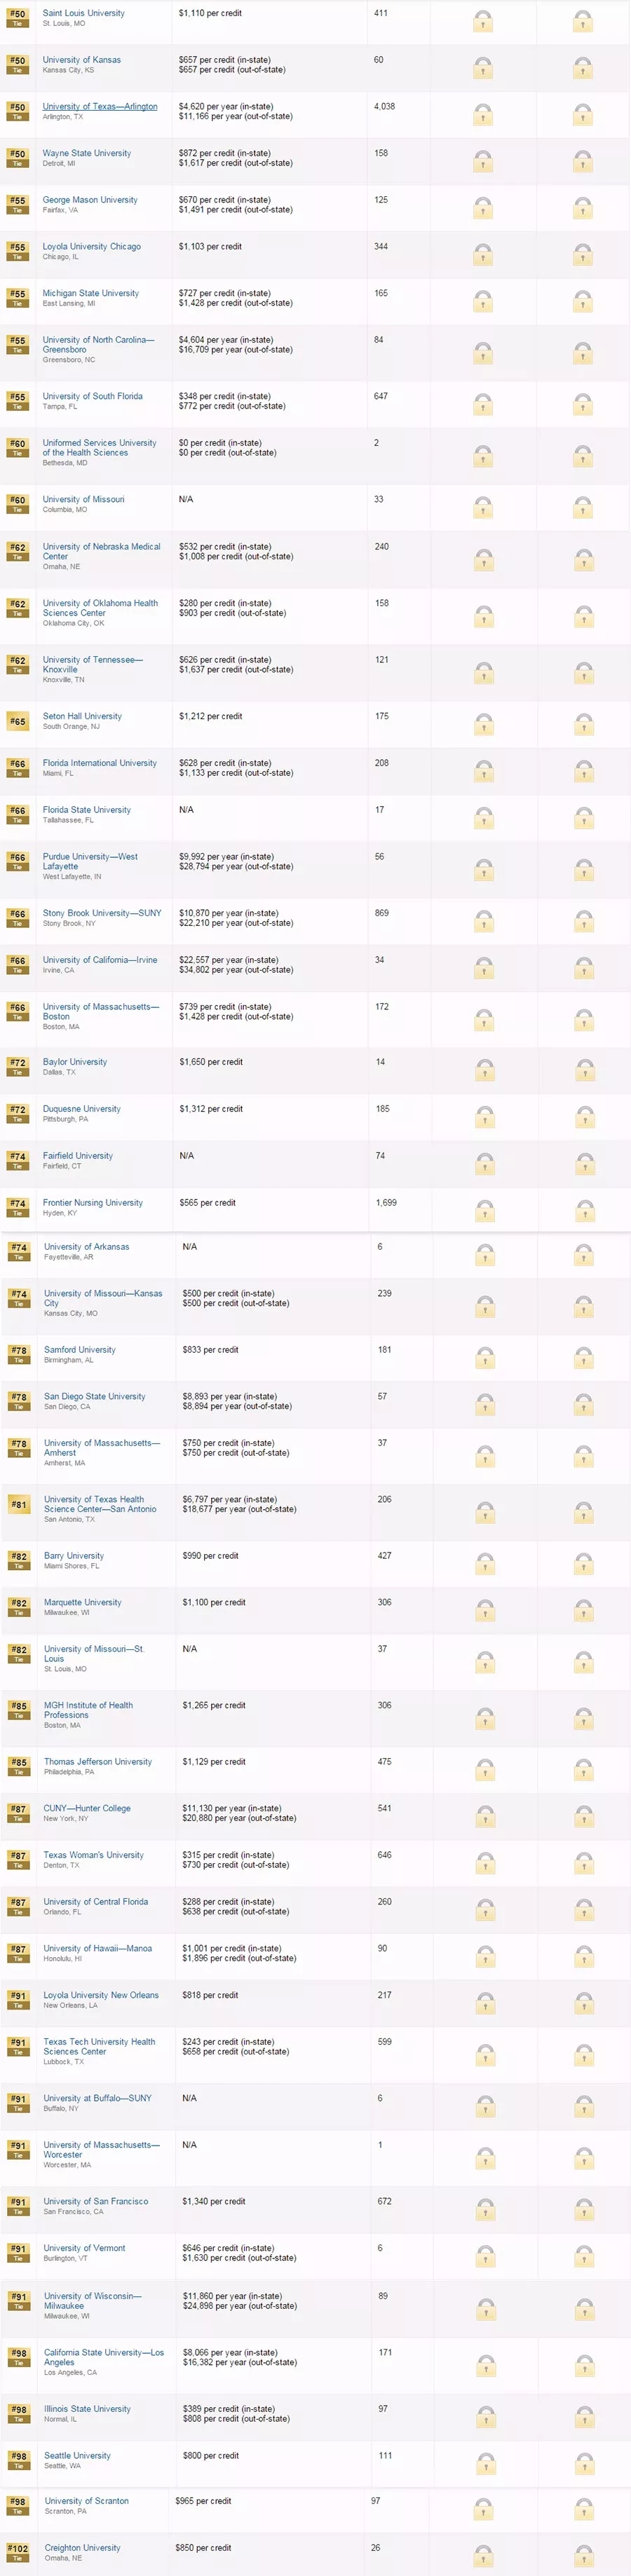Open the University of Vermont link

pyautogui.click(x=85, y=2248)
